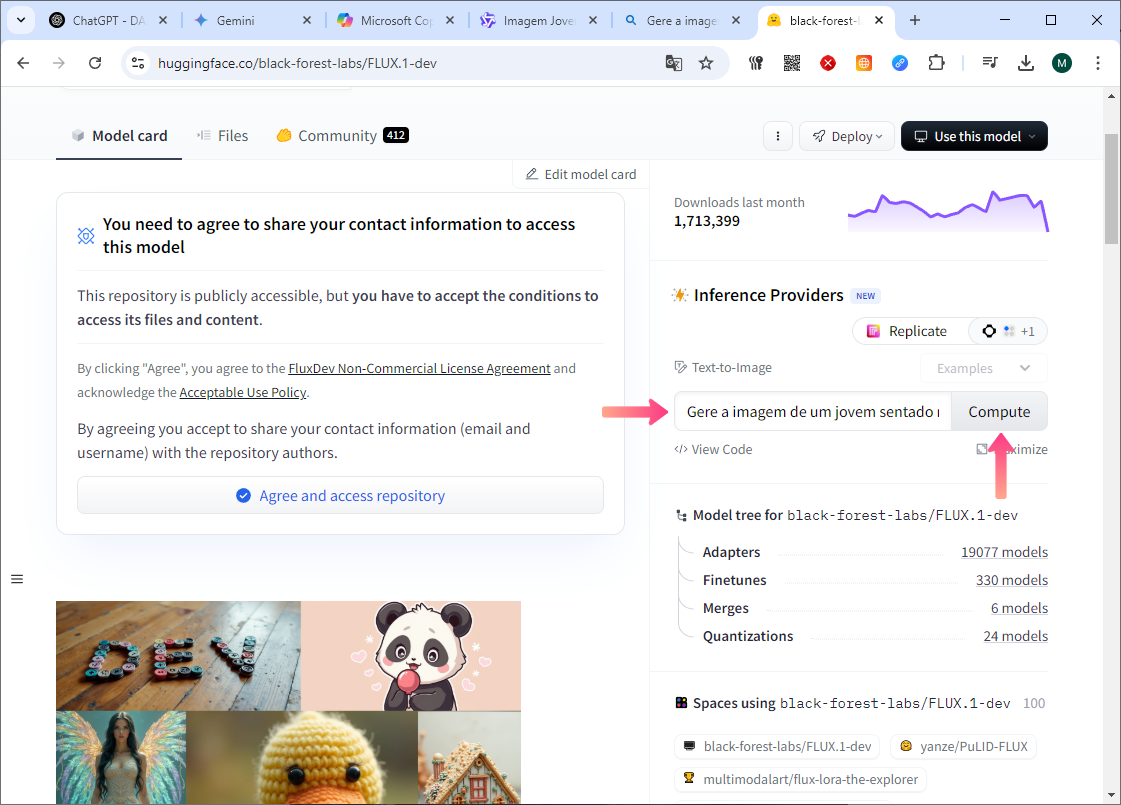1121x805 pixels.
Task: Open the winged fairy sample image
Action: point(121,758)
